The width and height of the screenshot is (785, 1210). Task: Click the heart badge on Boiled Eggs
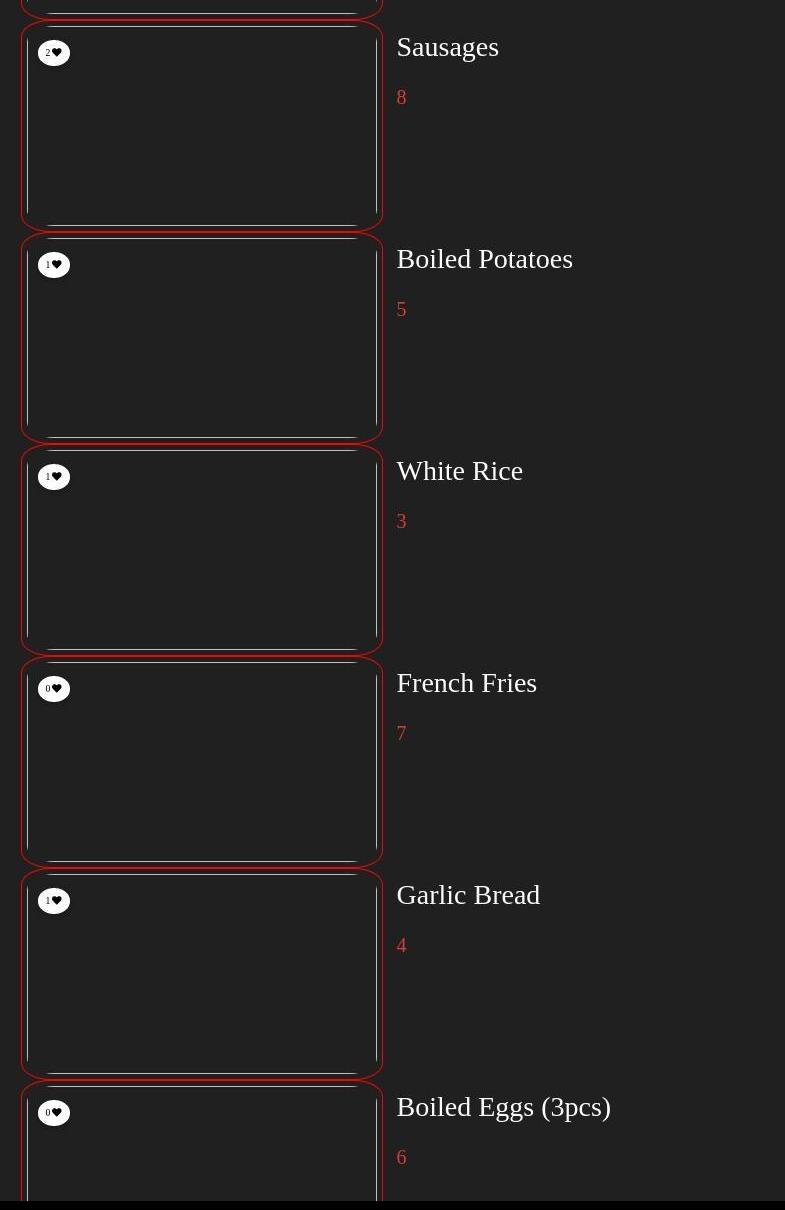pyautogui.click(x=54, y=1113)
